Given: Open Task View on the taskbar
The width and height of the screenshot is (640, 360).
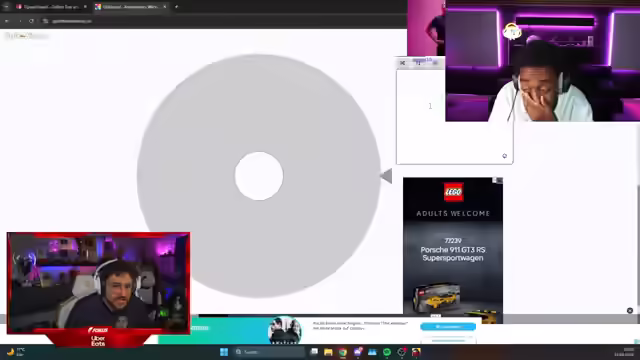Looking at the screenshot, I should tap(314, 352).
